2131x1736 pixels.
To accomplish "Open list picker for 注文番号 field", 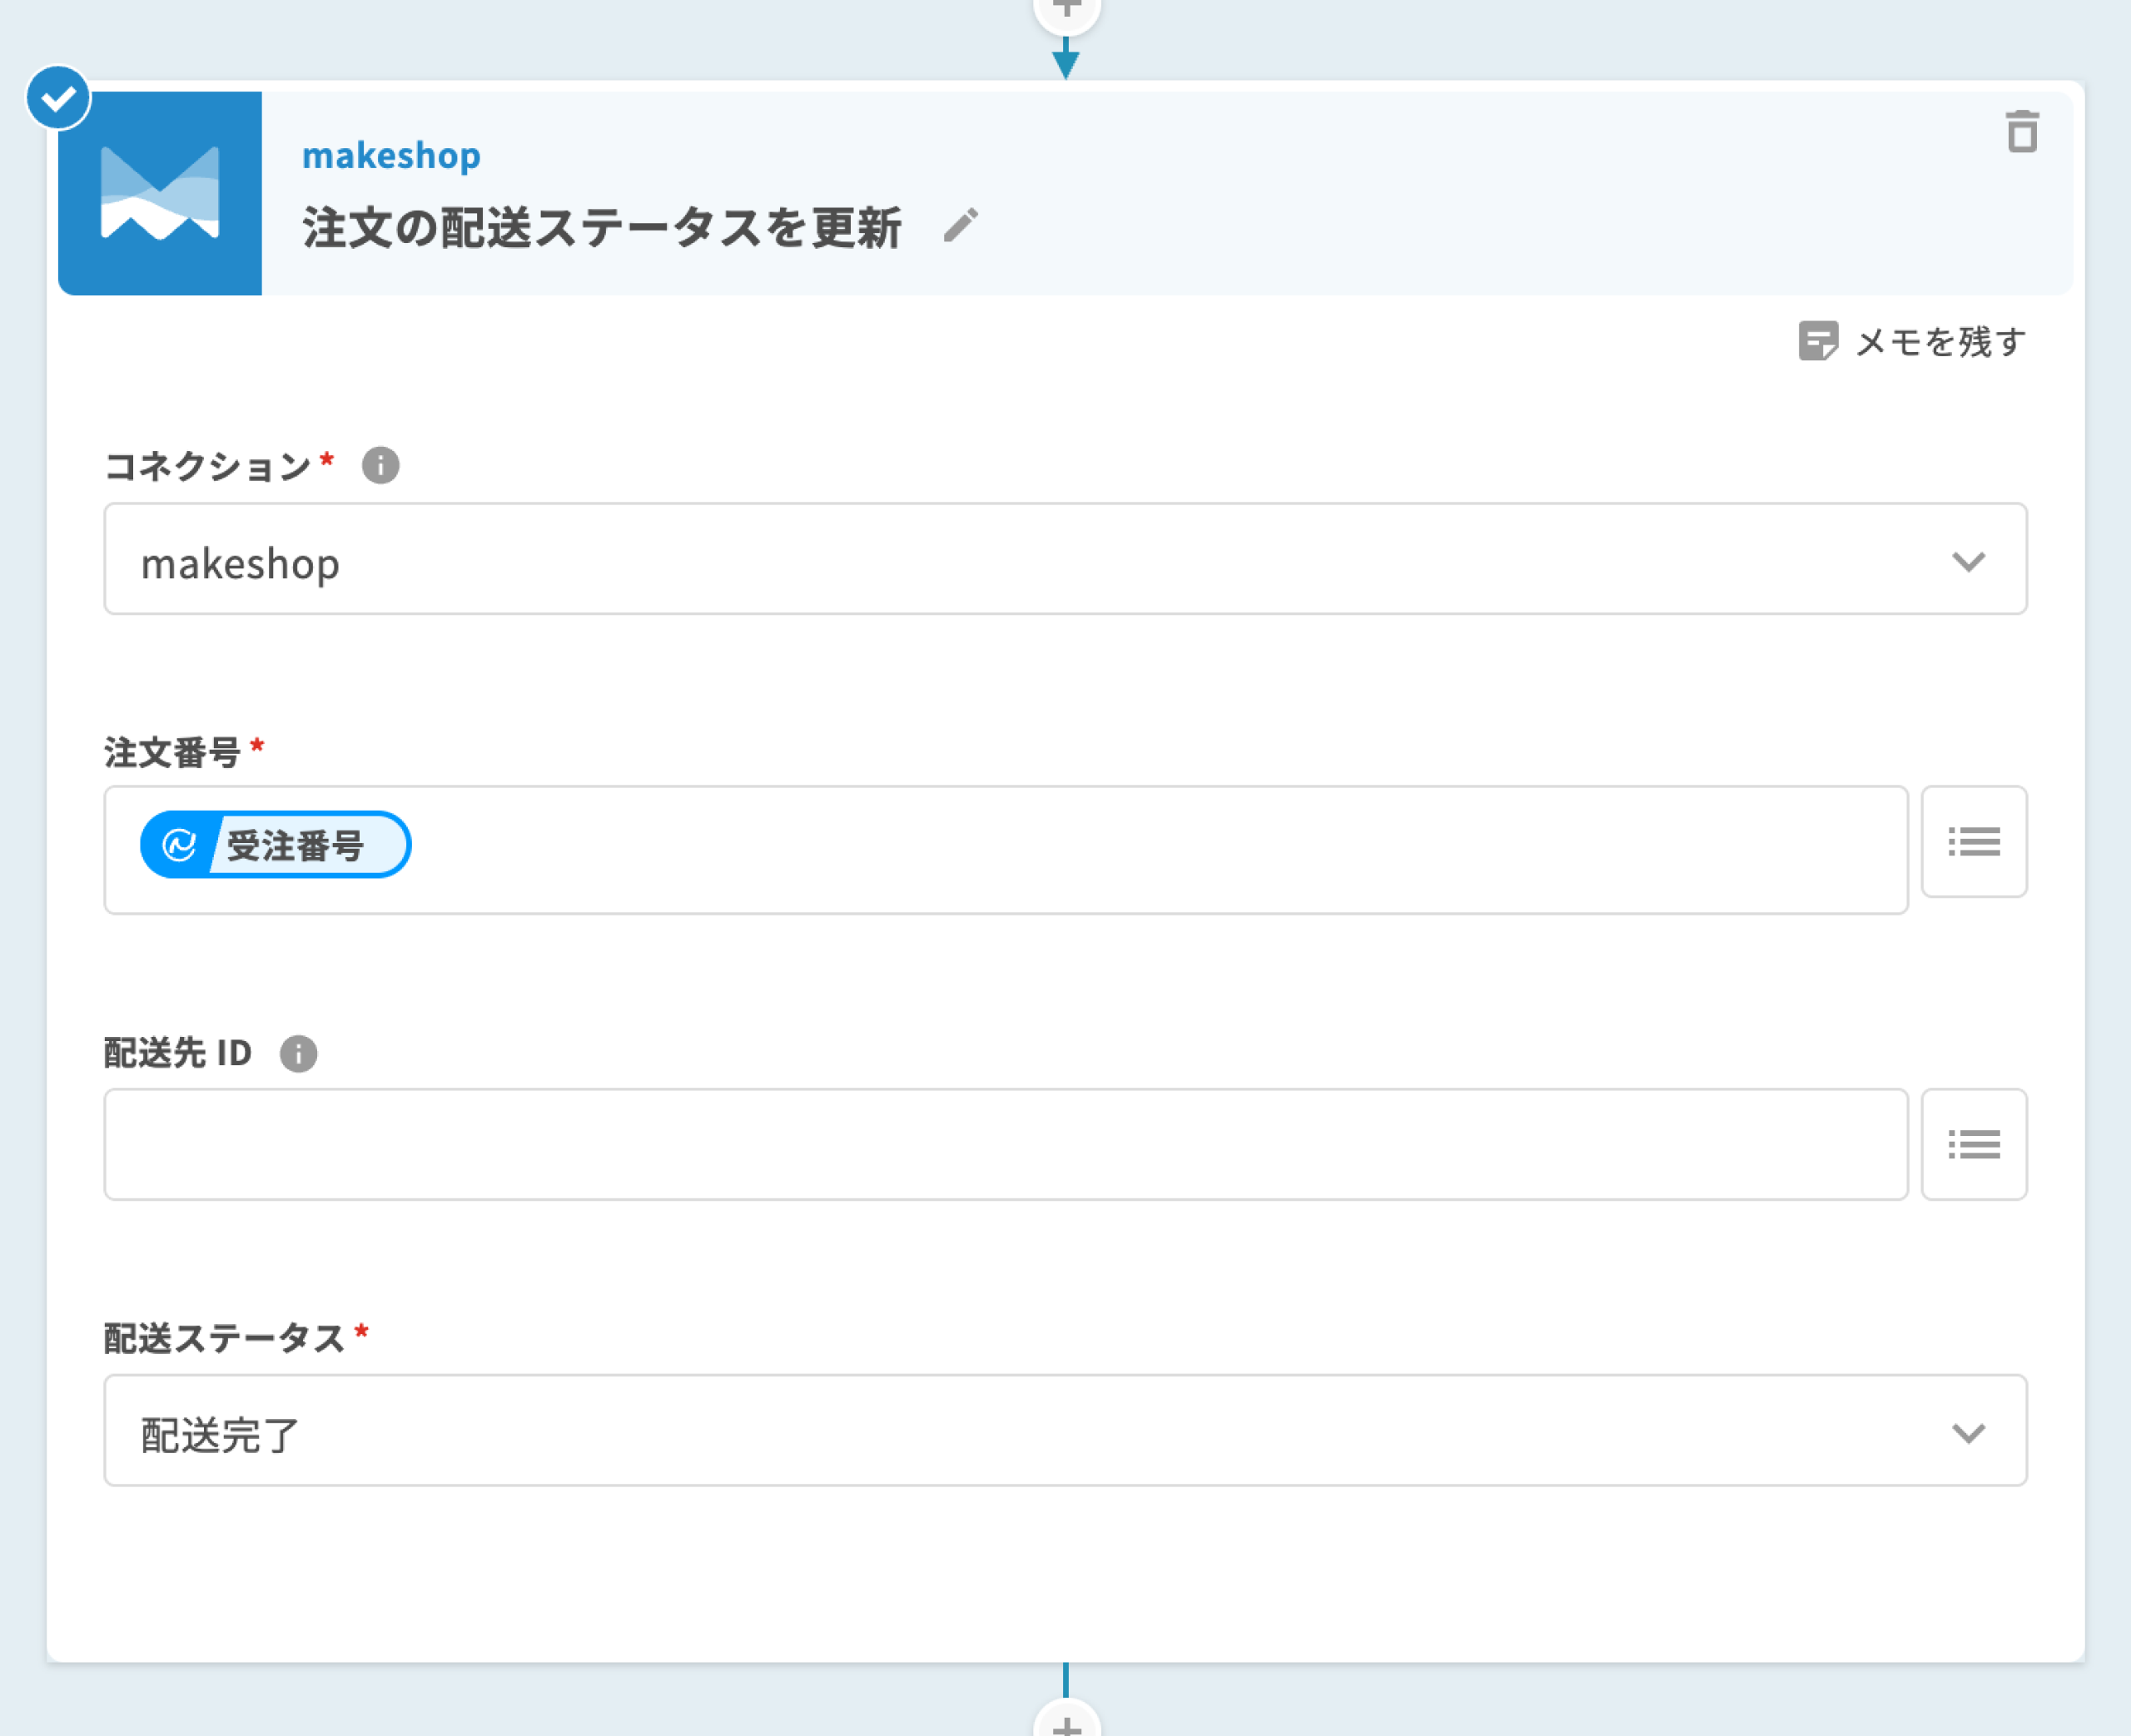I will (x=1973, y=842).
